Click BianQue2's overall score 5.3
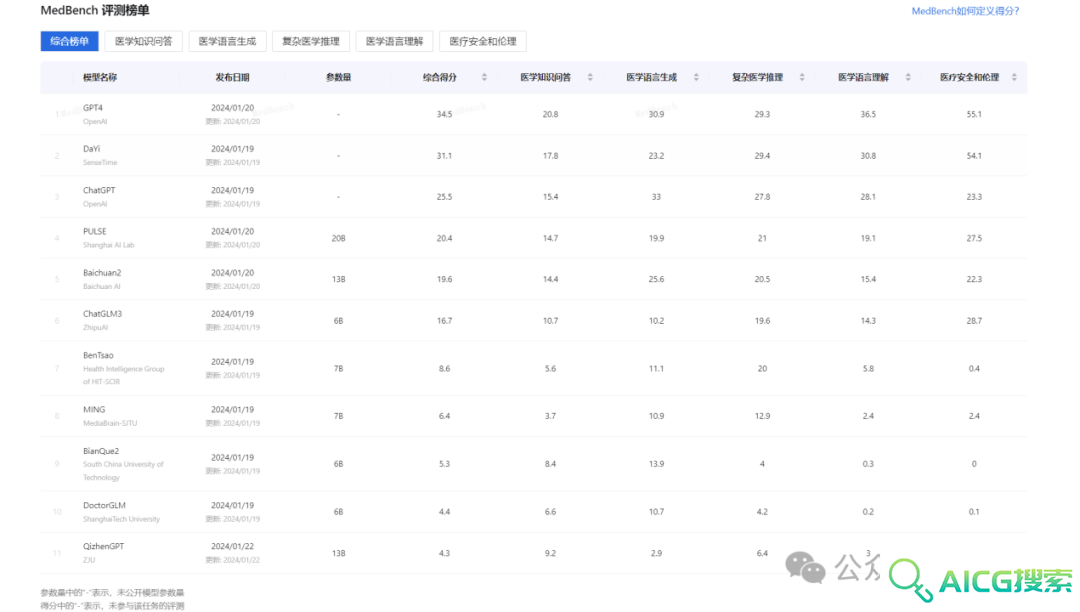This screenshot has width=1080, height=612. click(444, 464)
